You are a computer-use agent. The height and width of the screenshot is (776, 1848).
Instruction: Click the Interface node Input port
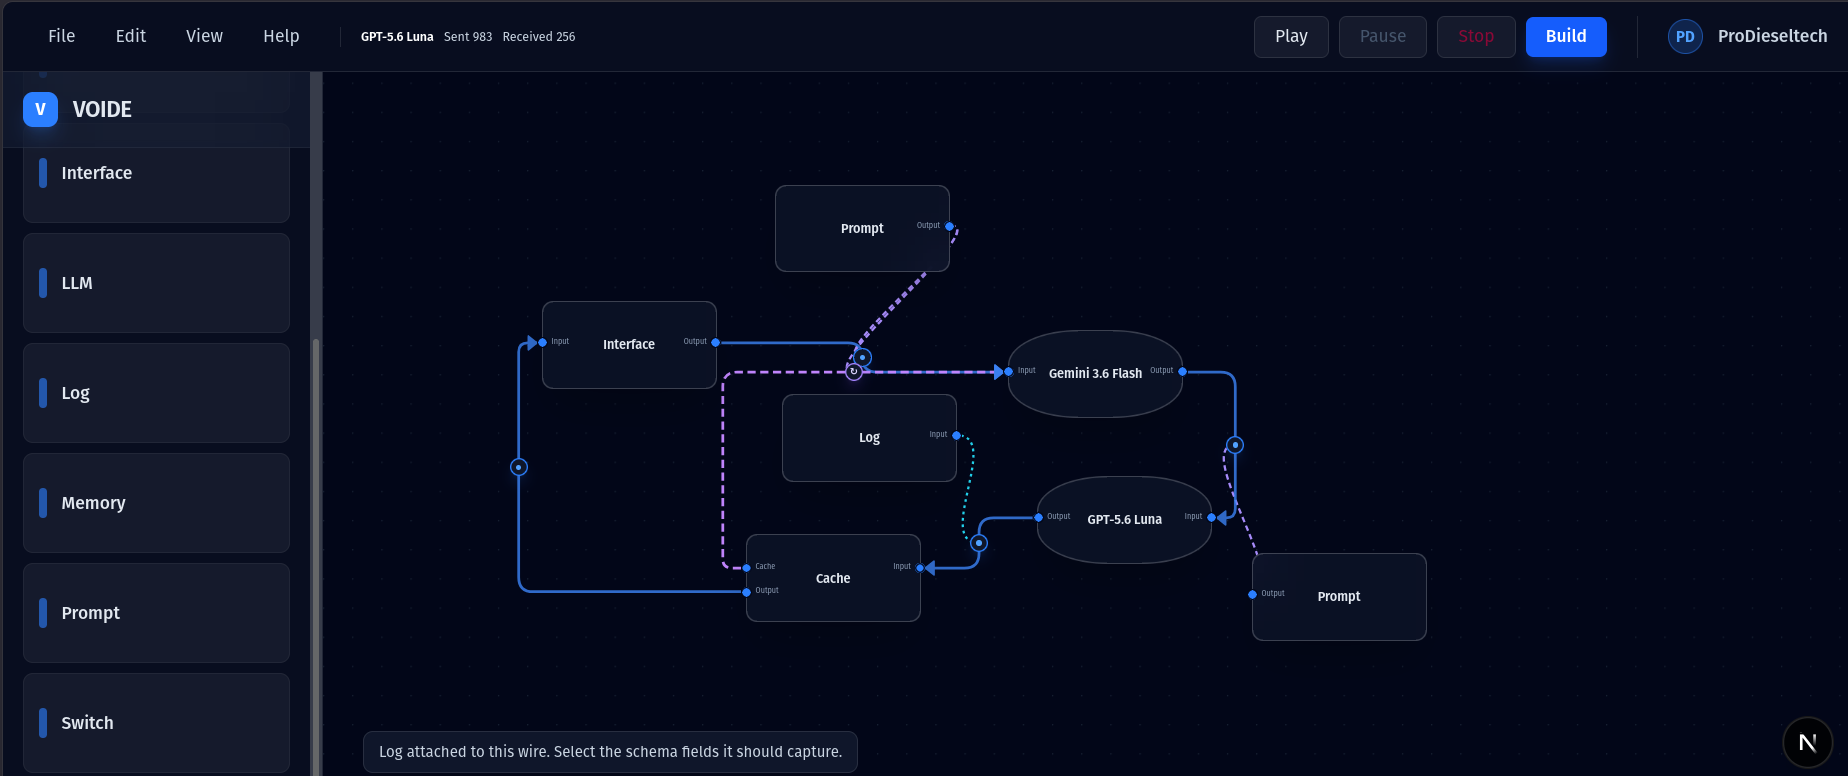coord(542,342)
